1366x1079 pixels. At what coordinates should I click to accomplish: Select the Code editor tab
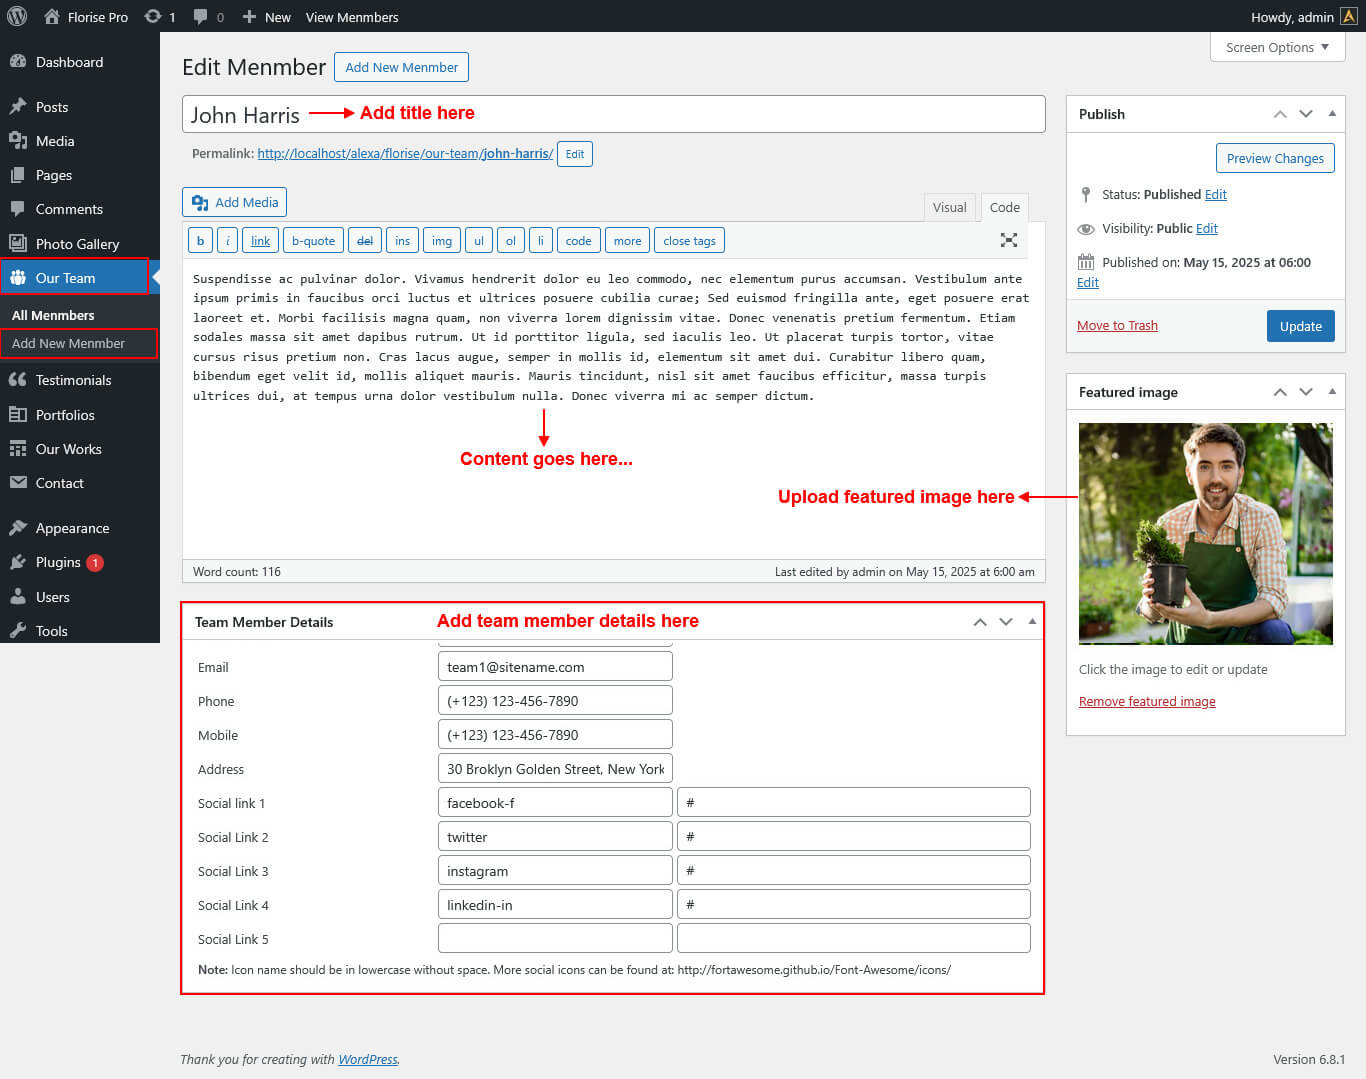pos(1004,207)
